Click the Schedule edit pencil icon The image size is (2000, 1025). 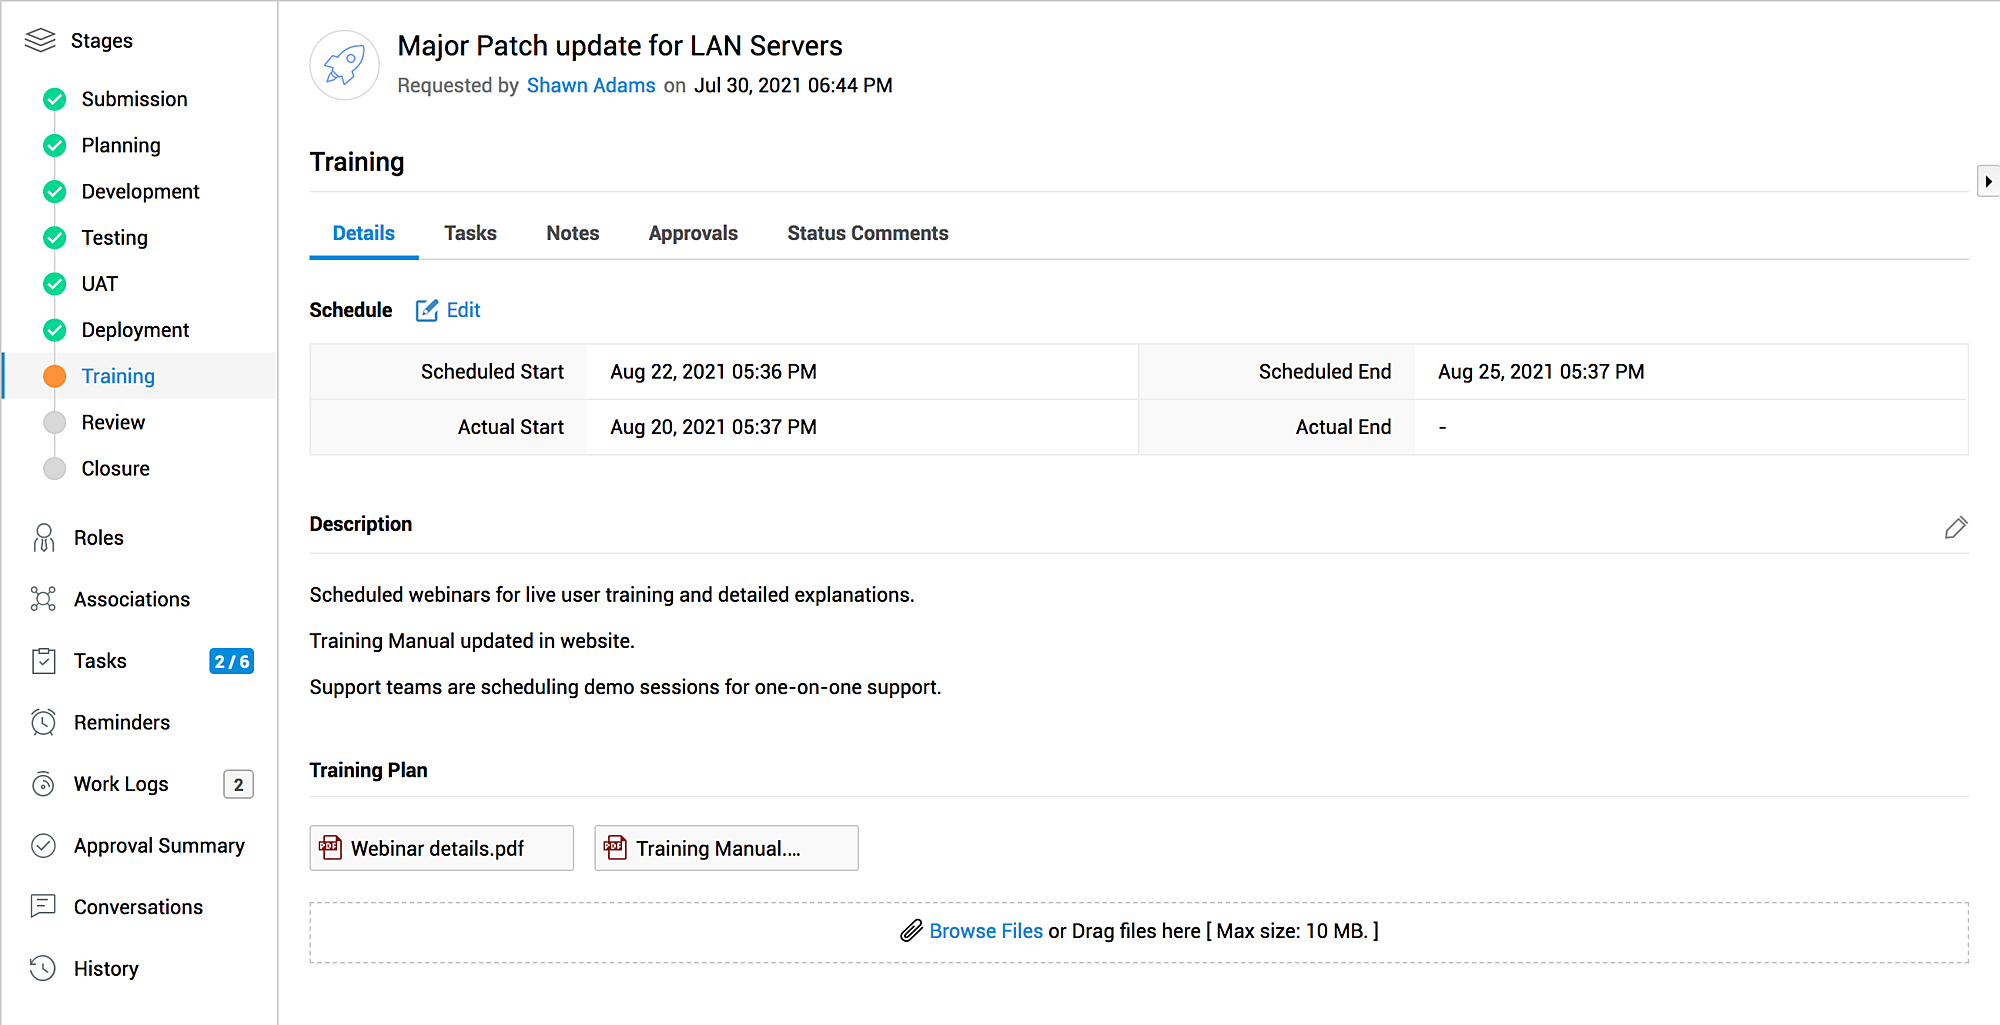(x=427, y=310)
